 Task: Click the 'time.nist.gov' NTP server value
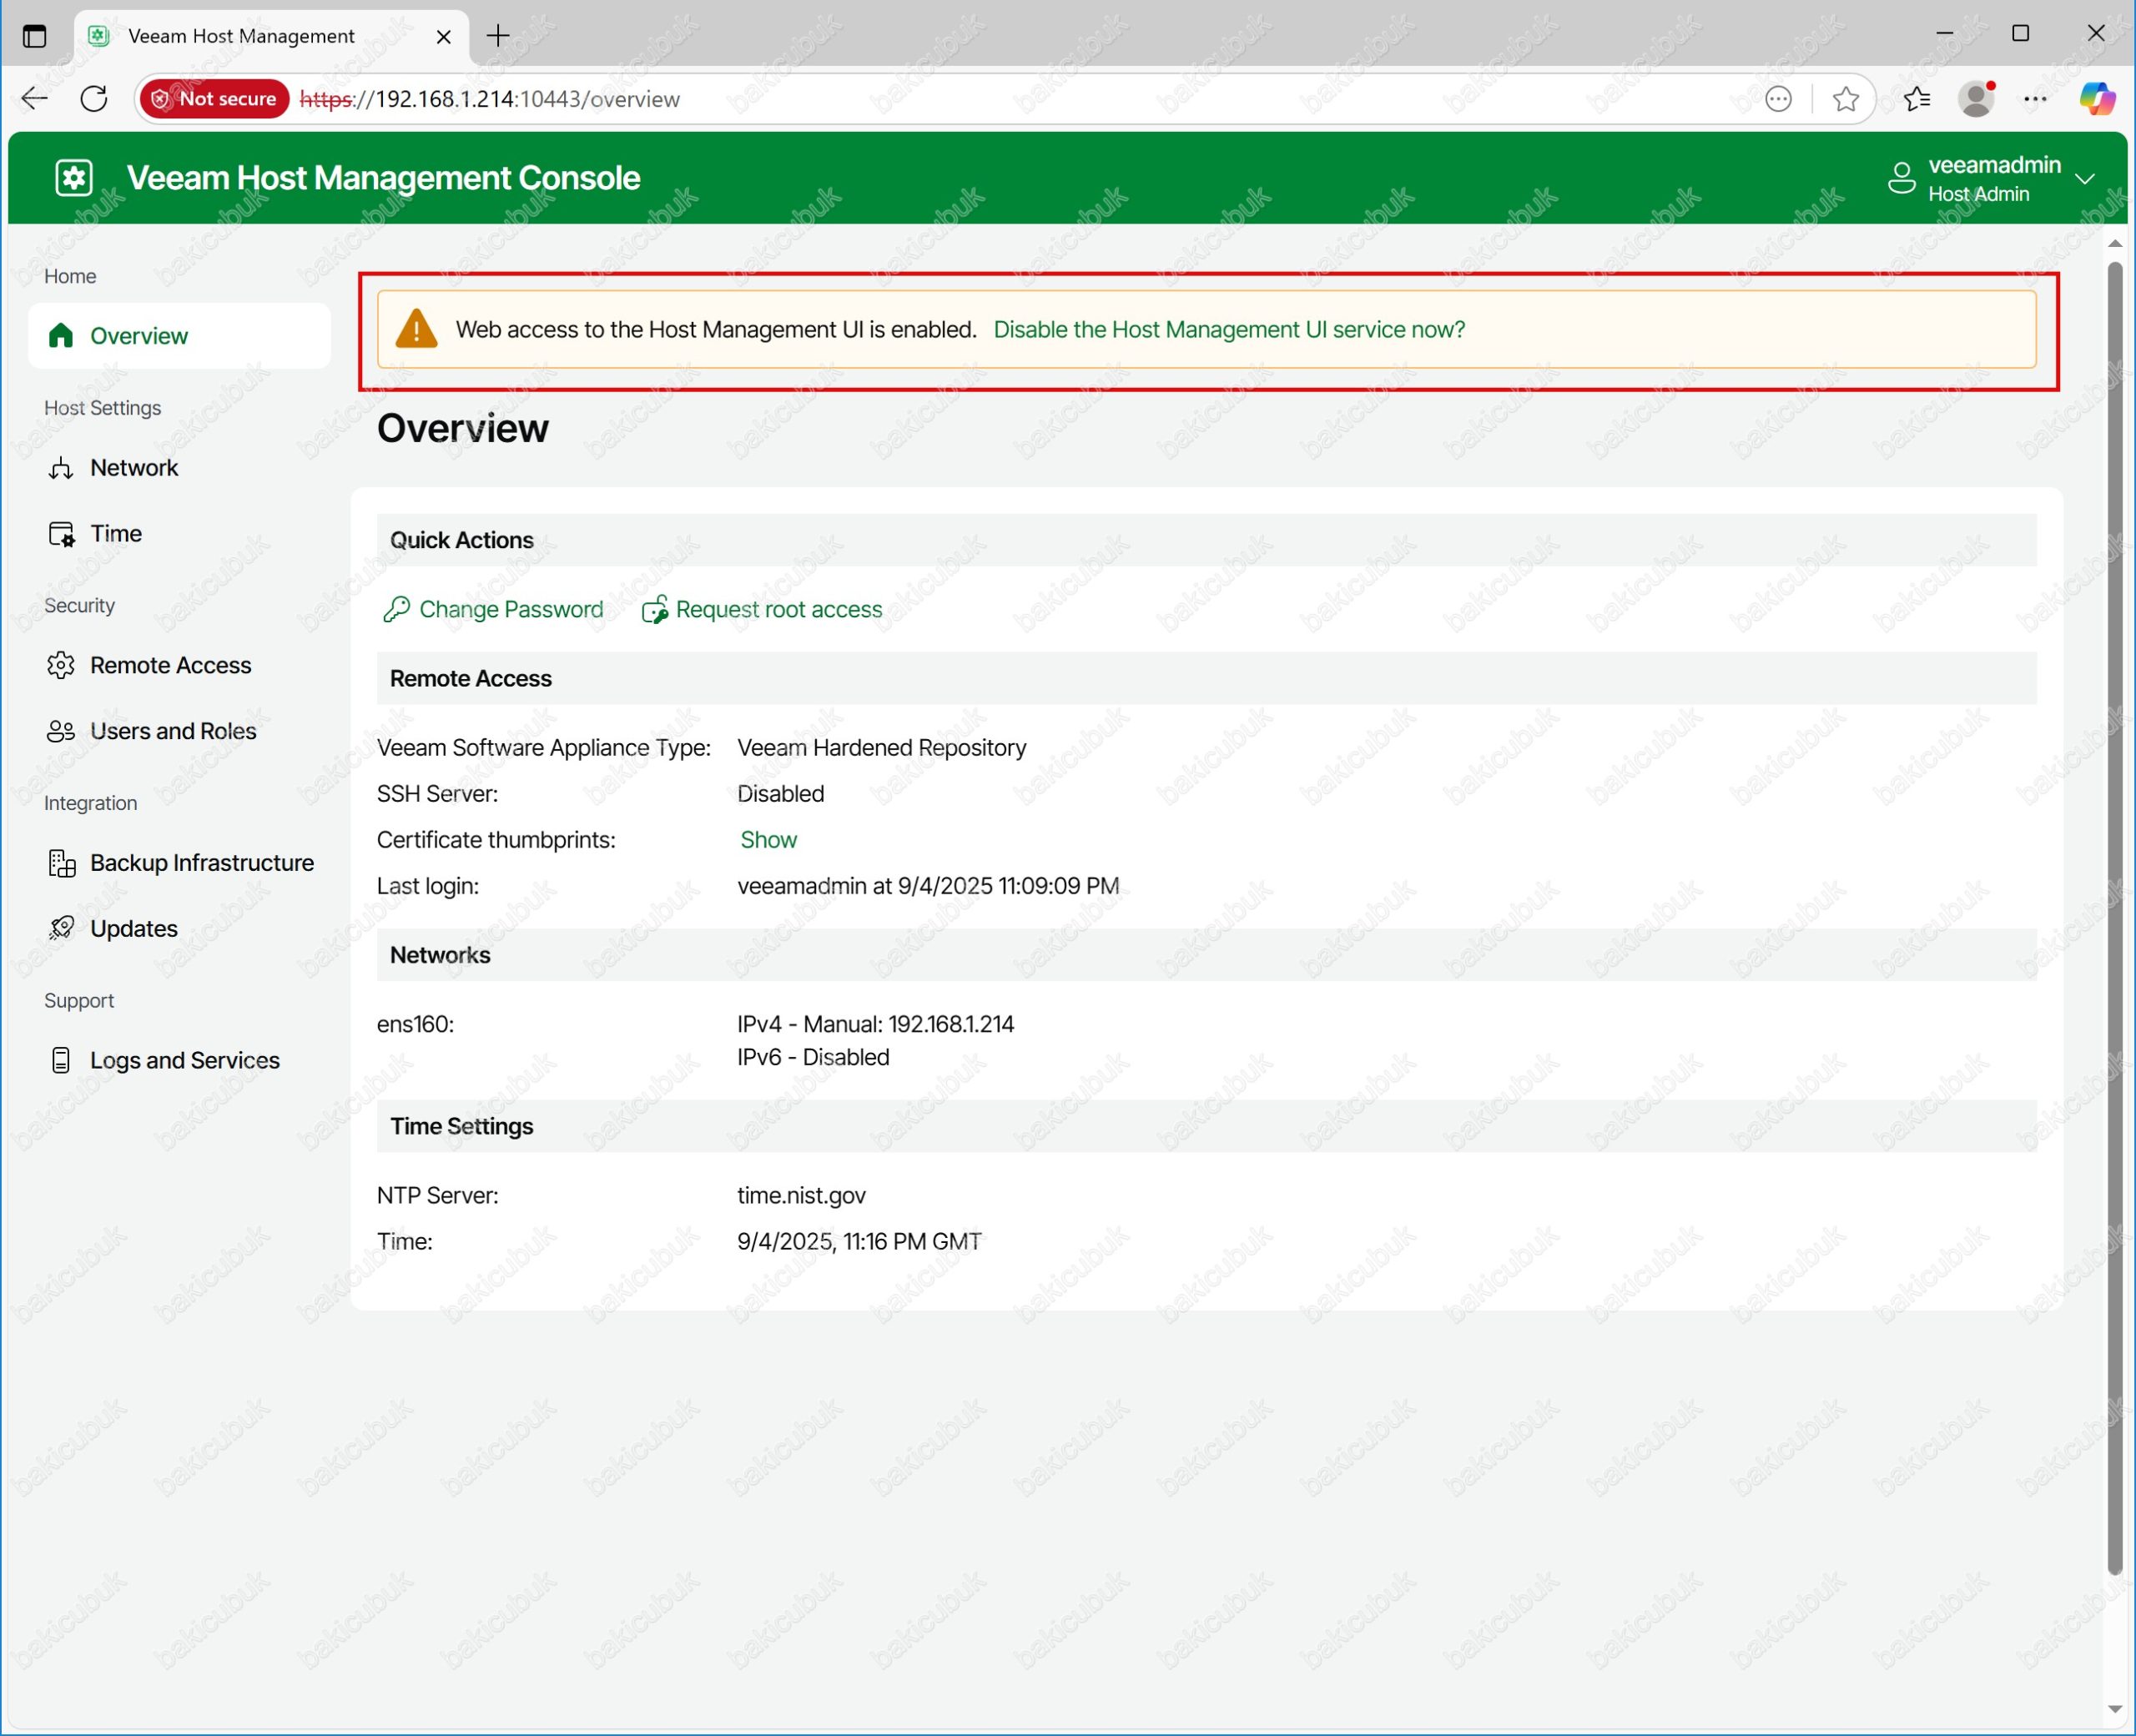(801, 1195)
